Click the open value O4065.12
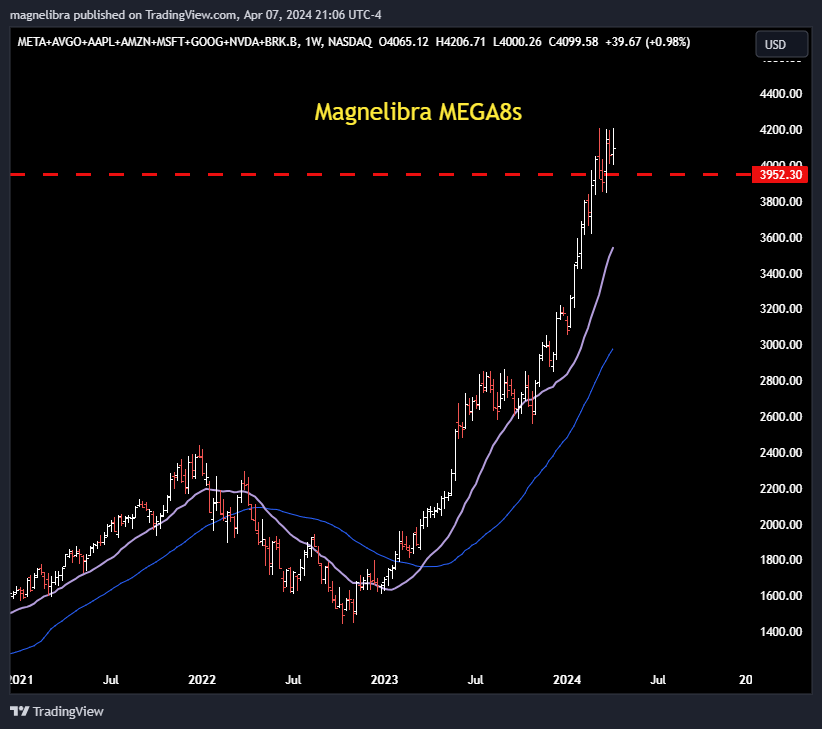 pos(403,42)
